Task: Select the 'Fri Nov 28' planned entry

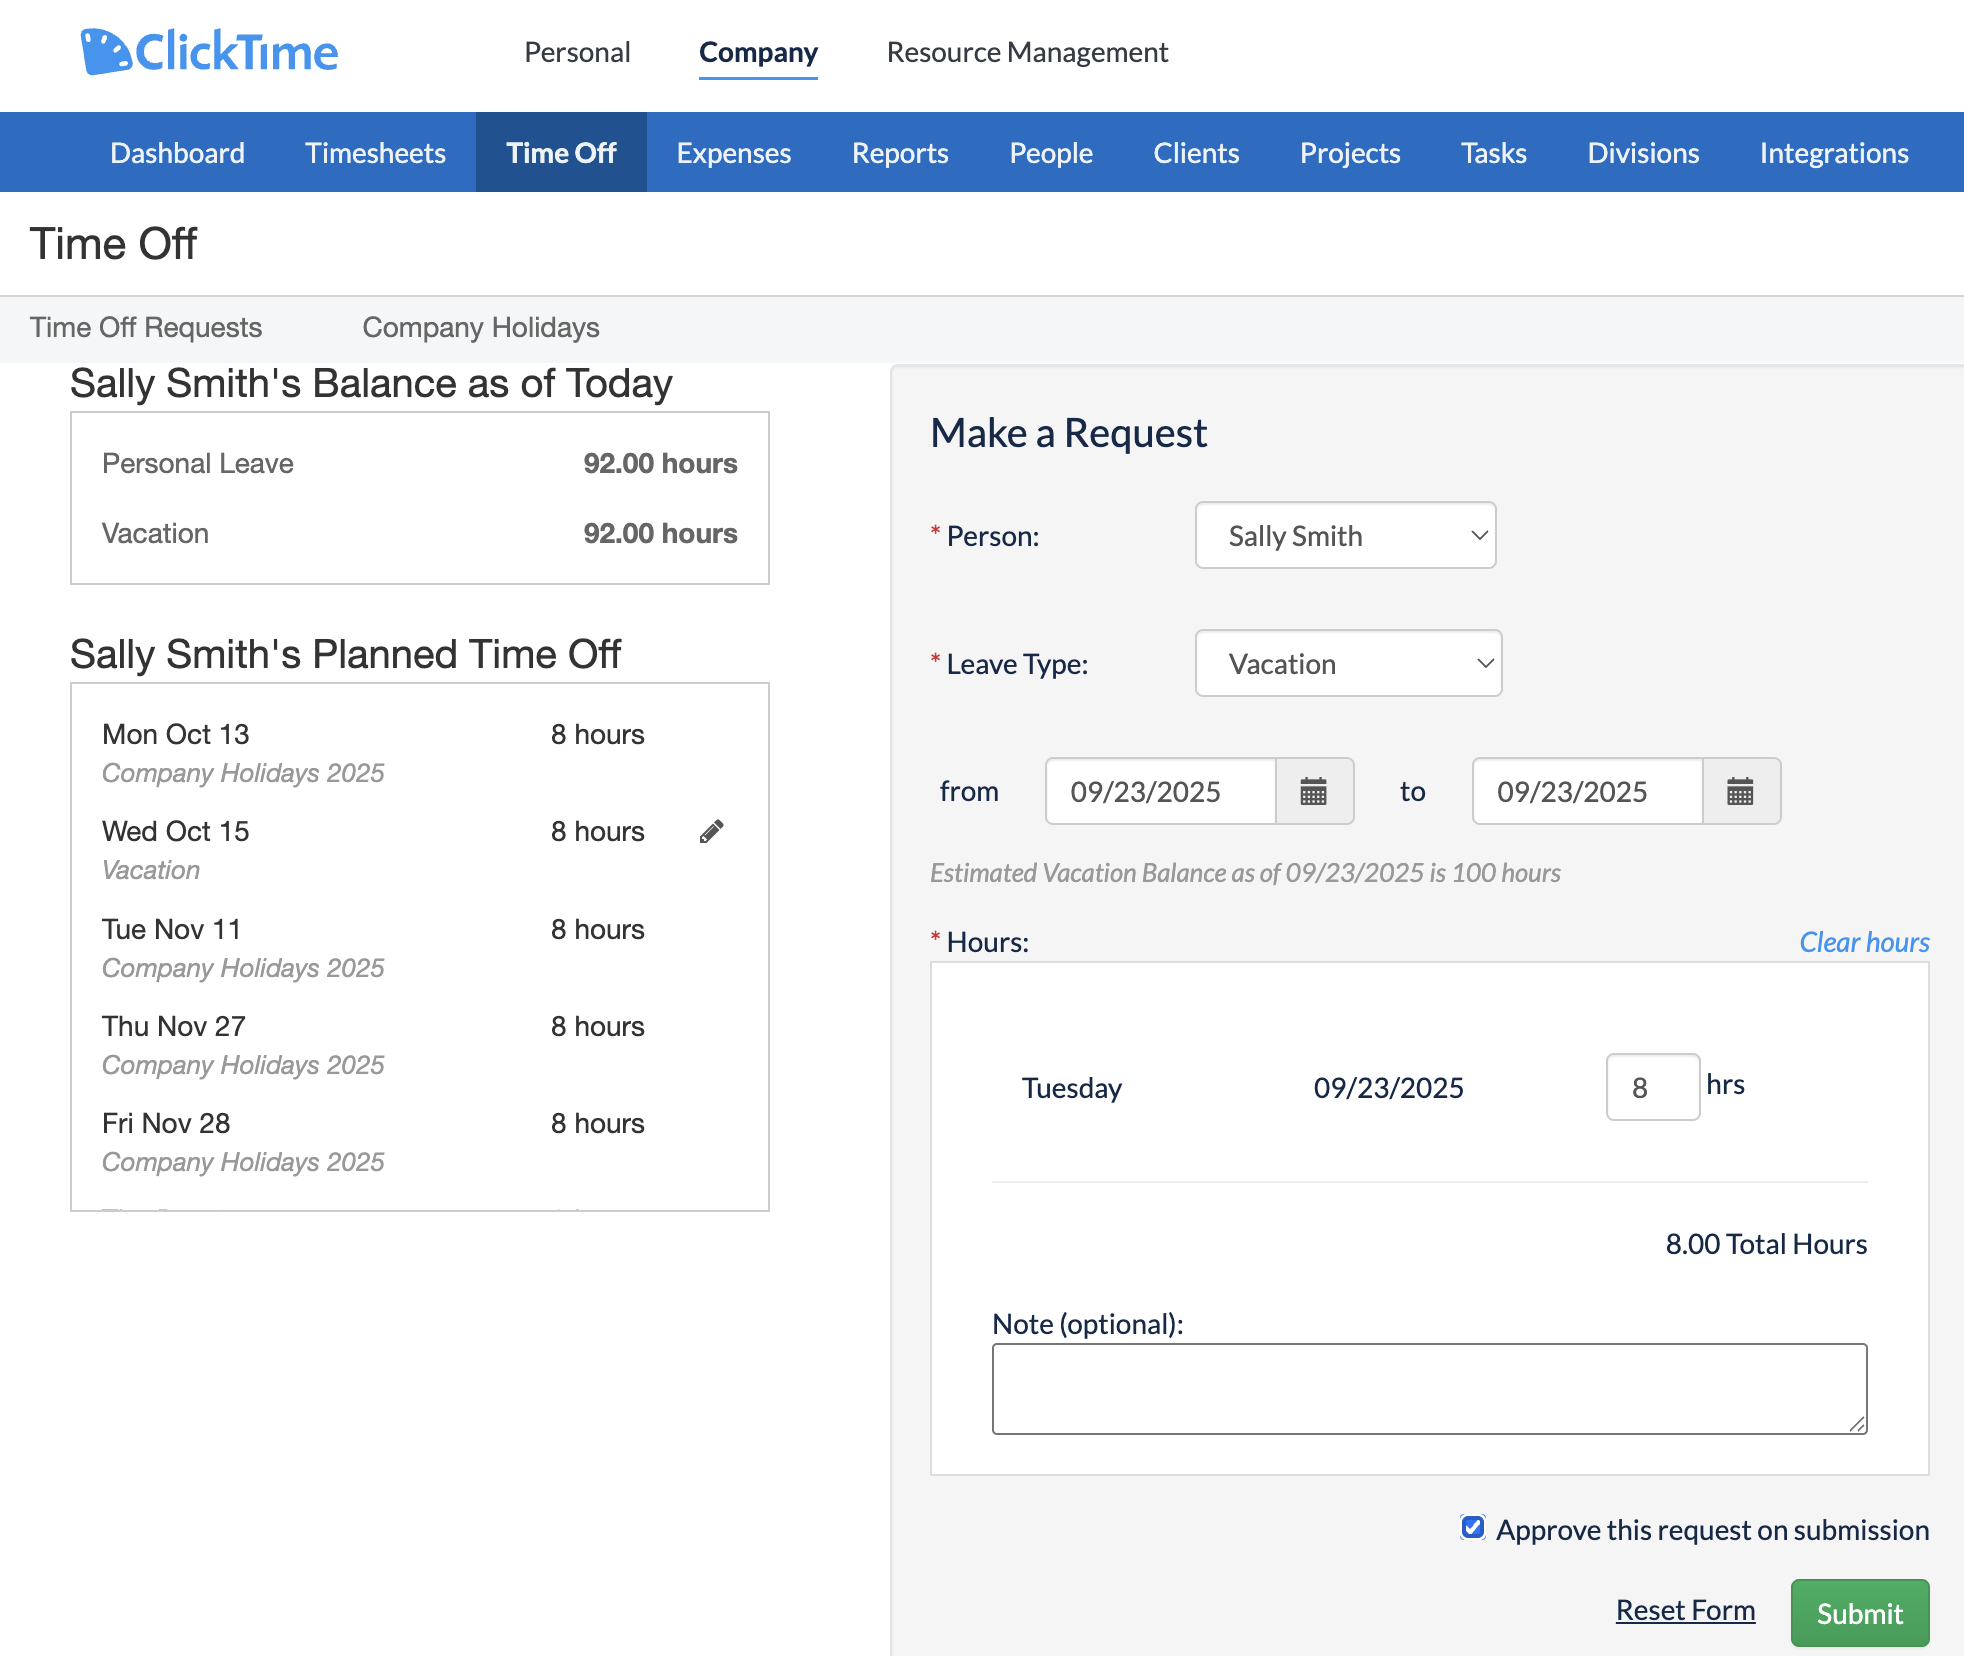Action: tap(420, 1142)
